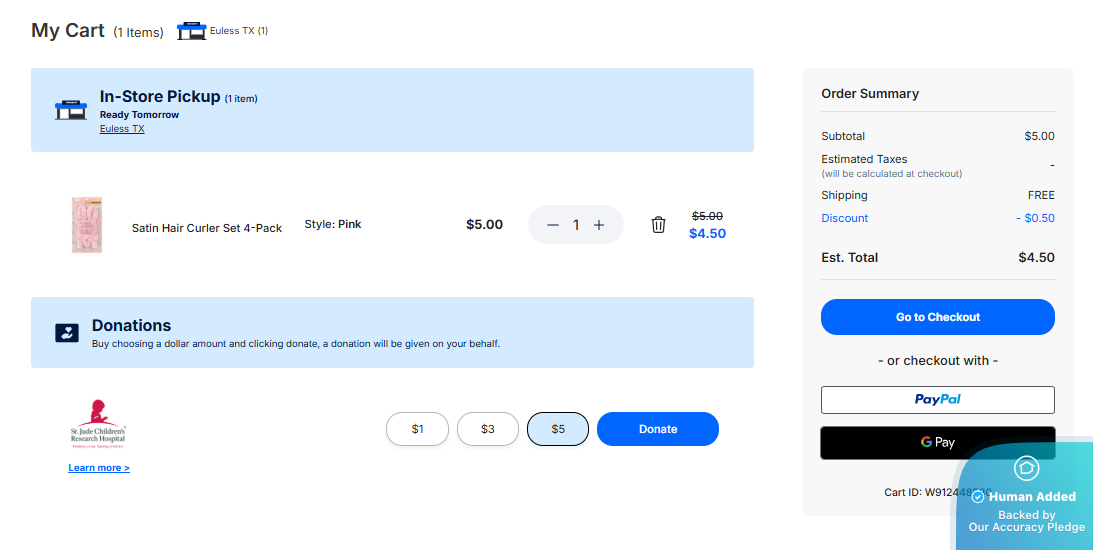Open the chat bubble icon widget
Viewport: 1093px width, 550px height.
(x=1026, y=468)
